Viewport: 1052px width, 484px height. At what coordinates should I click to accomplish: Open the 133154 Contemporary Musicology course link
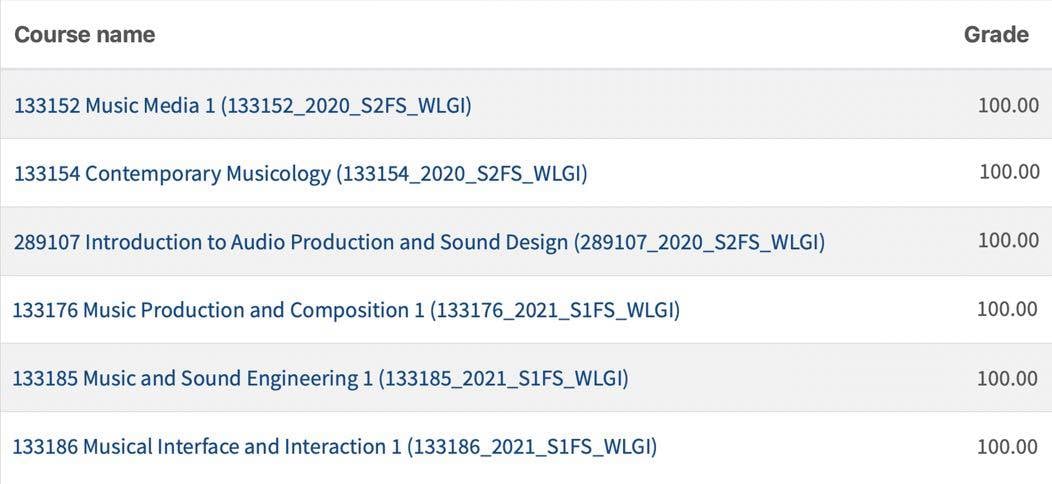301,174
